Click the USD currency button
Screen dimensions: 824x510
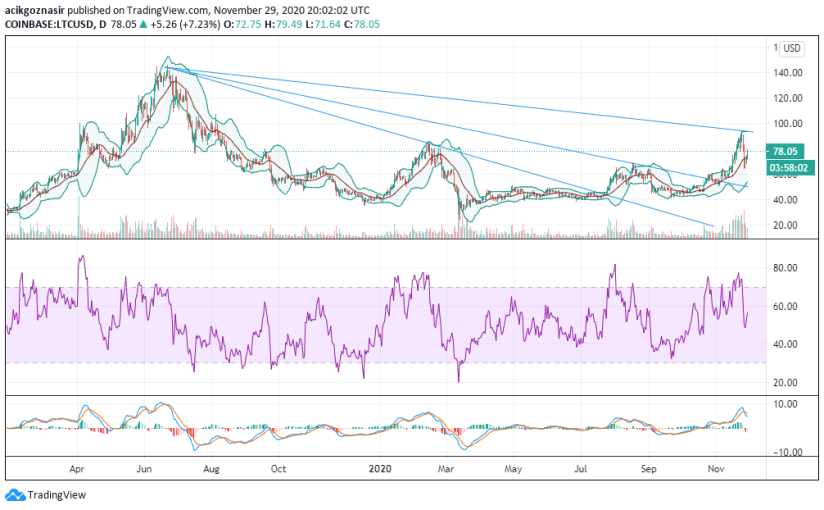pos(791,48)
